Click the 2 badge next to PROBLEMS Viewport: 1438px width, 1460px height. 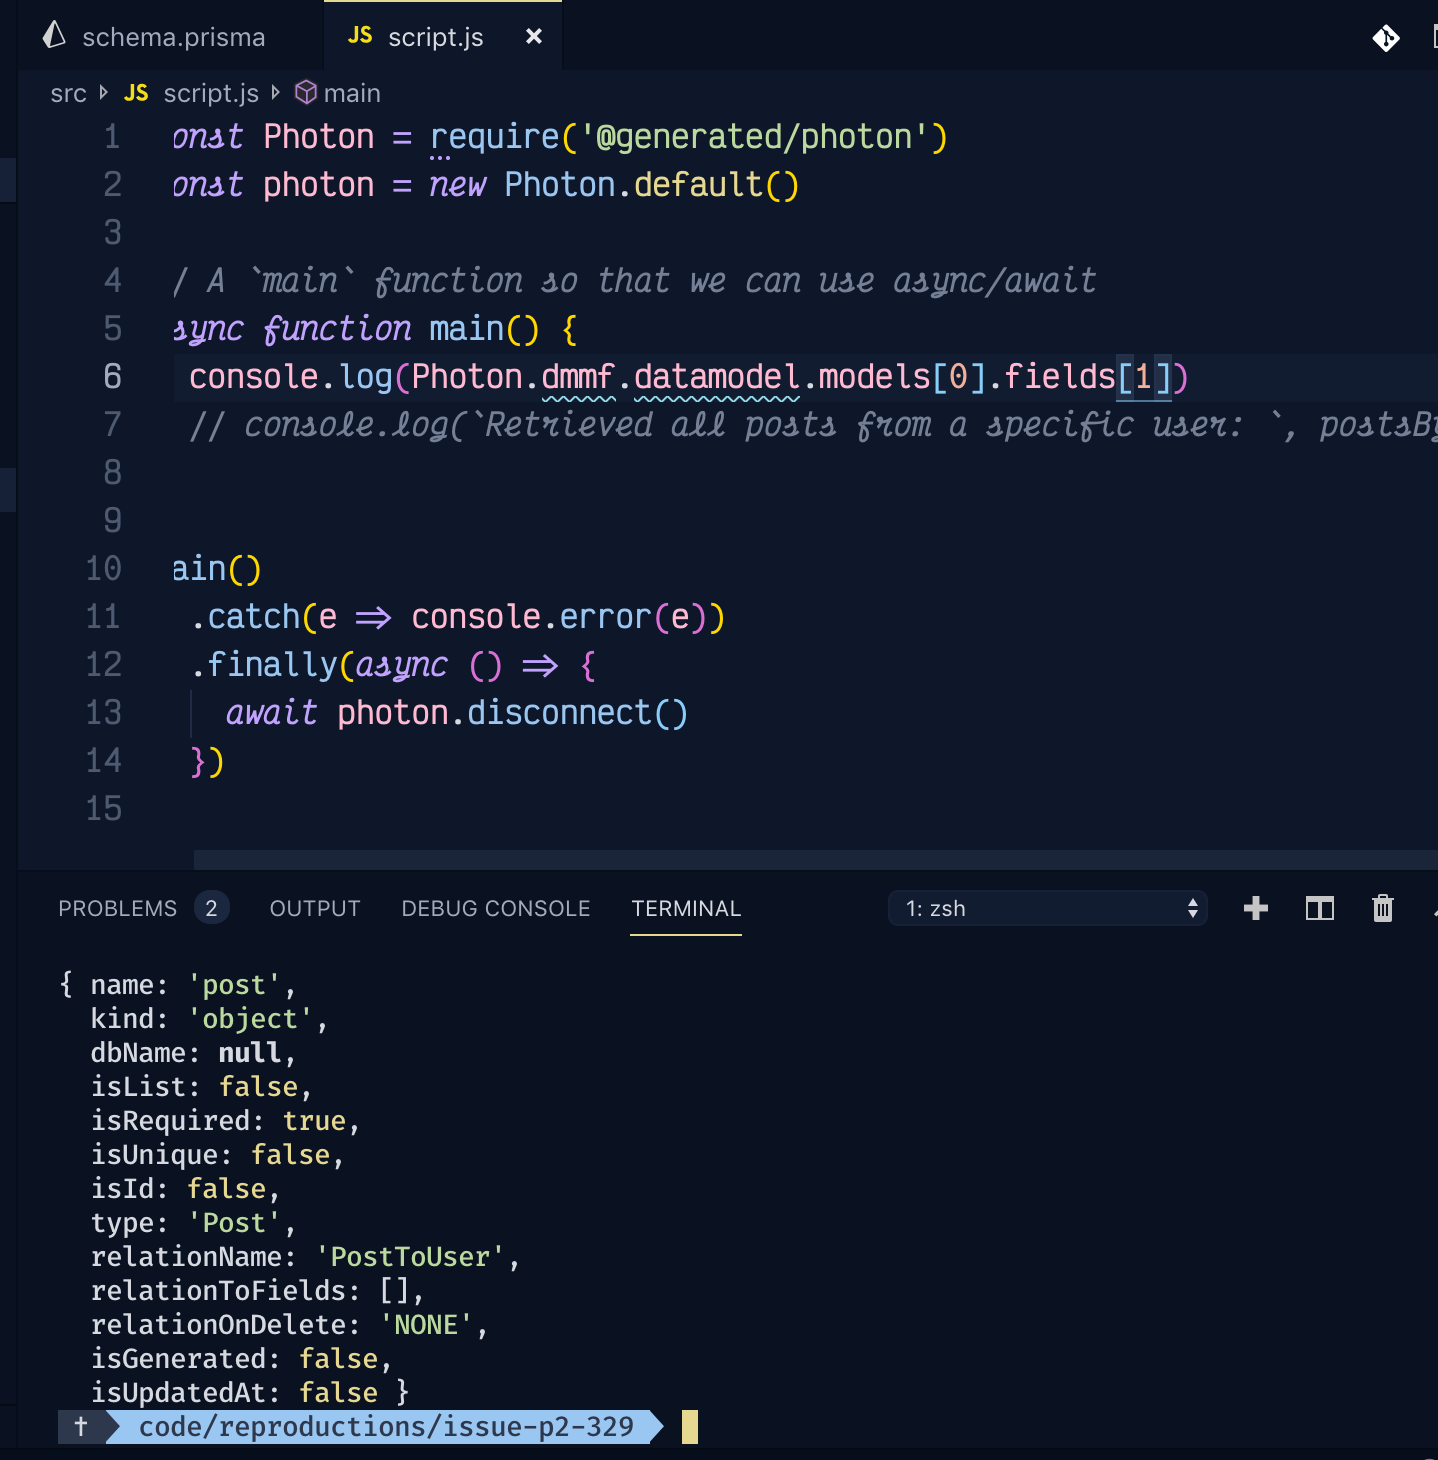211,908
